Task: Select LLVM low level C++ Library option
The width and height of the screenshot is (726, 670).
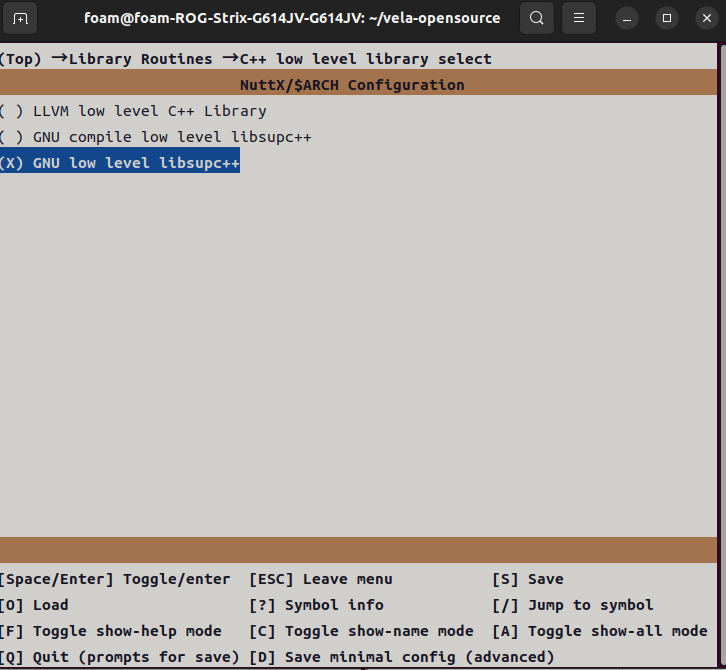Action: [x=133, y=111]
